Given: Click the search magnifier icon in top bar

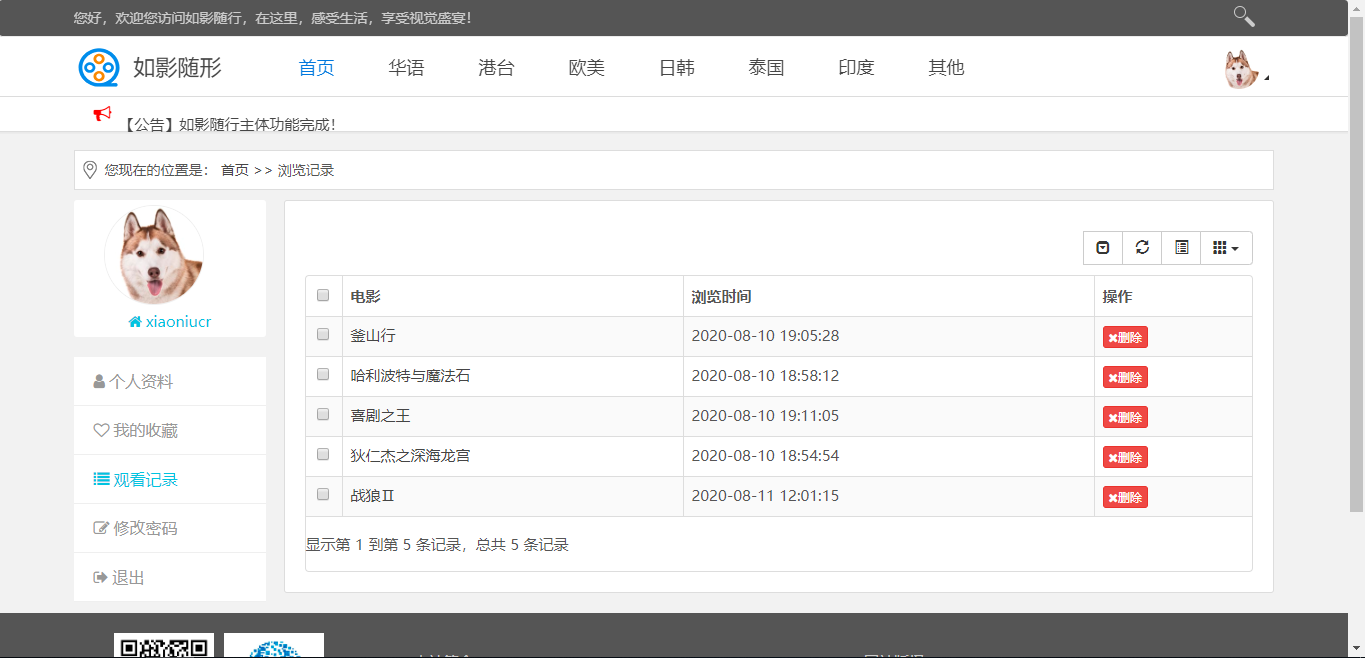Looking at the screenshot, I should 1244,16.
